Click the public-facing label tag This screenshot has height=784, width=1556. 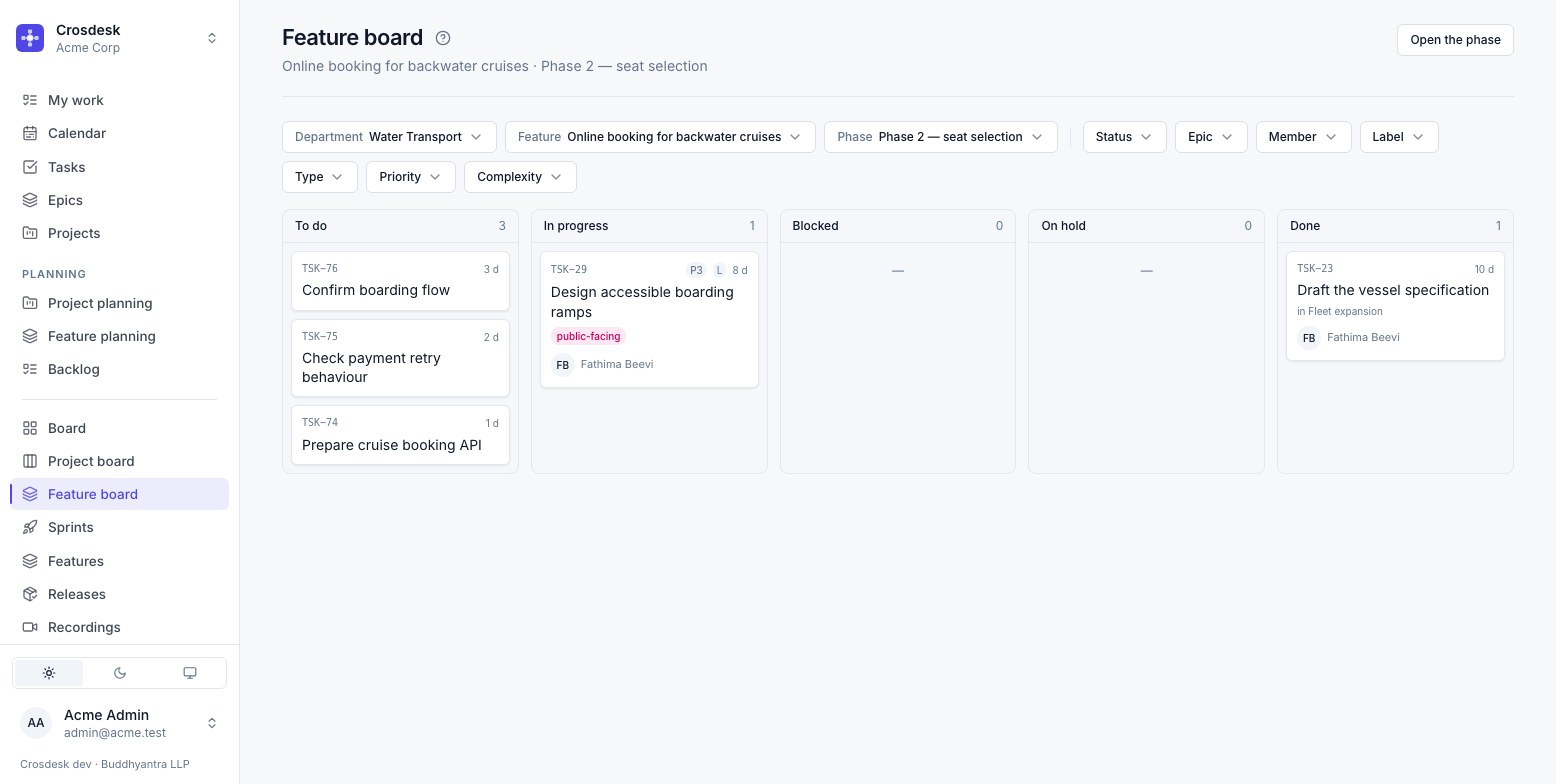point(588,337)
